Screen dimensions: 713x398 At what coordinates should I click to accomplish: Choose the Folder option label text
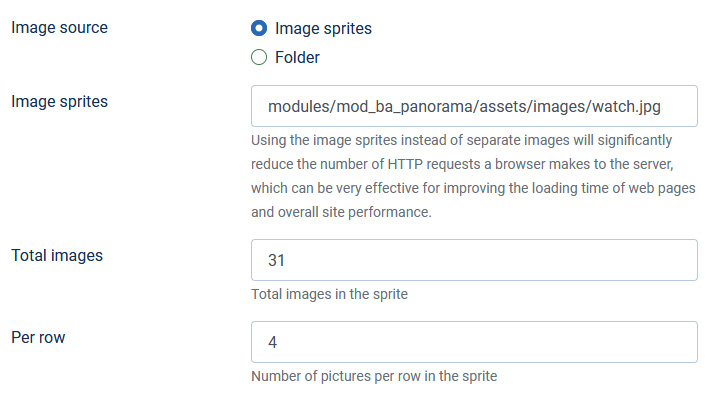point(297,58)
